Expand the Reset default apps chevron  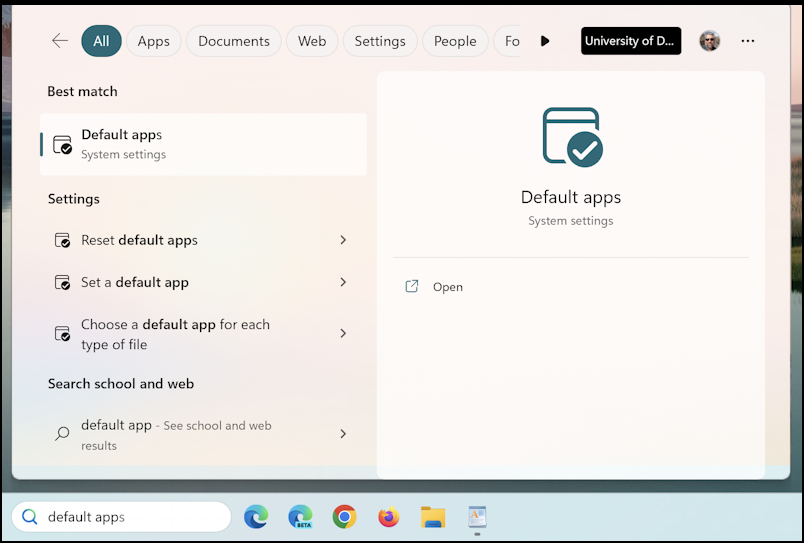point(343,240)
